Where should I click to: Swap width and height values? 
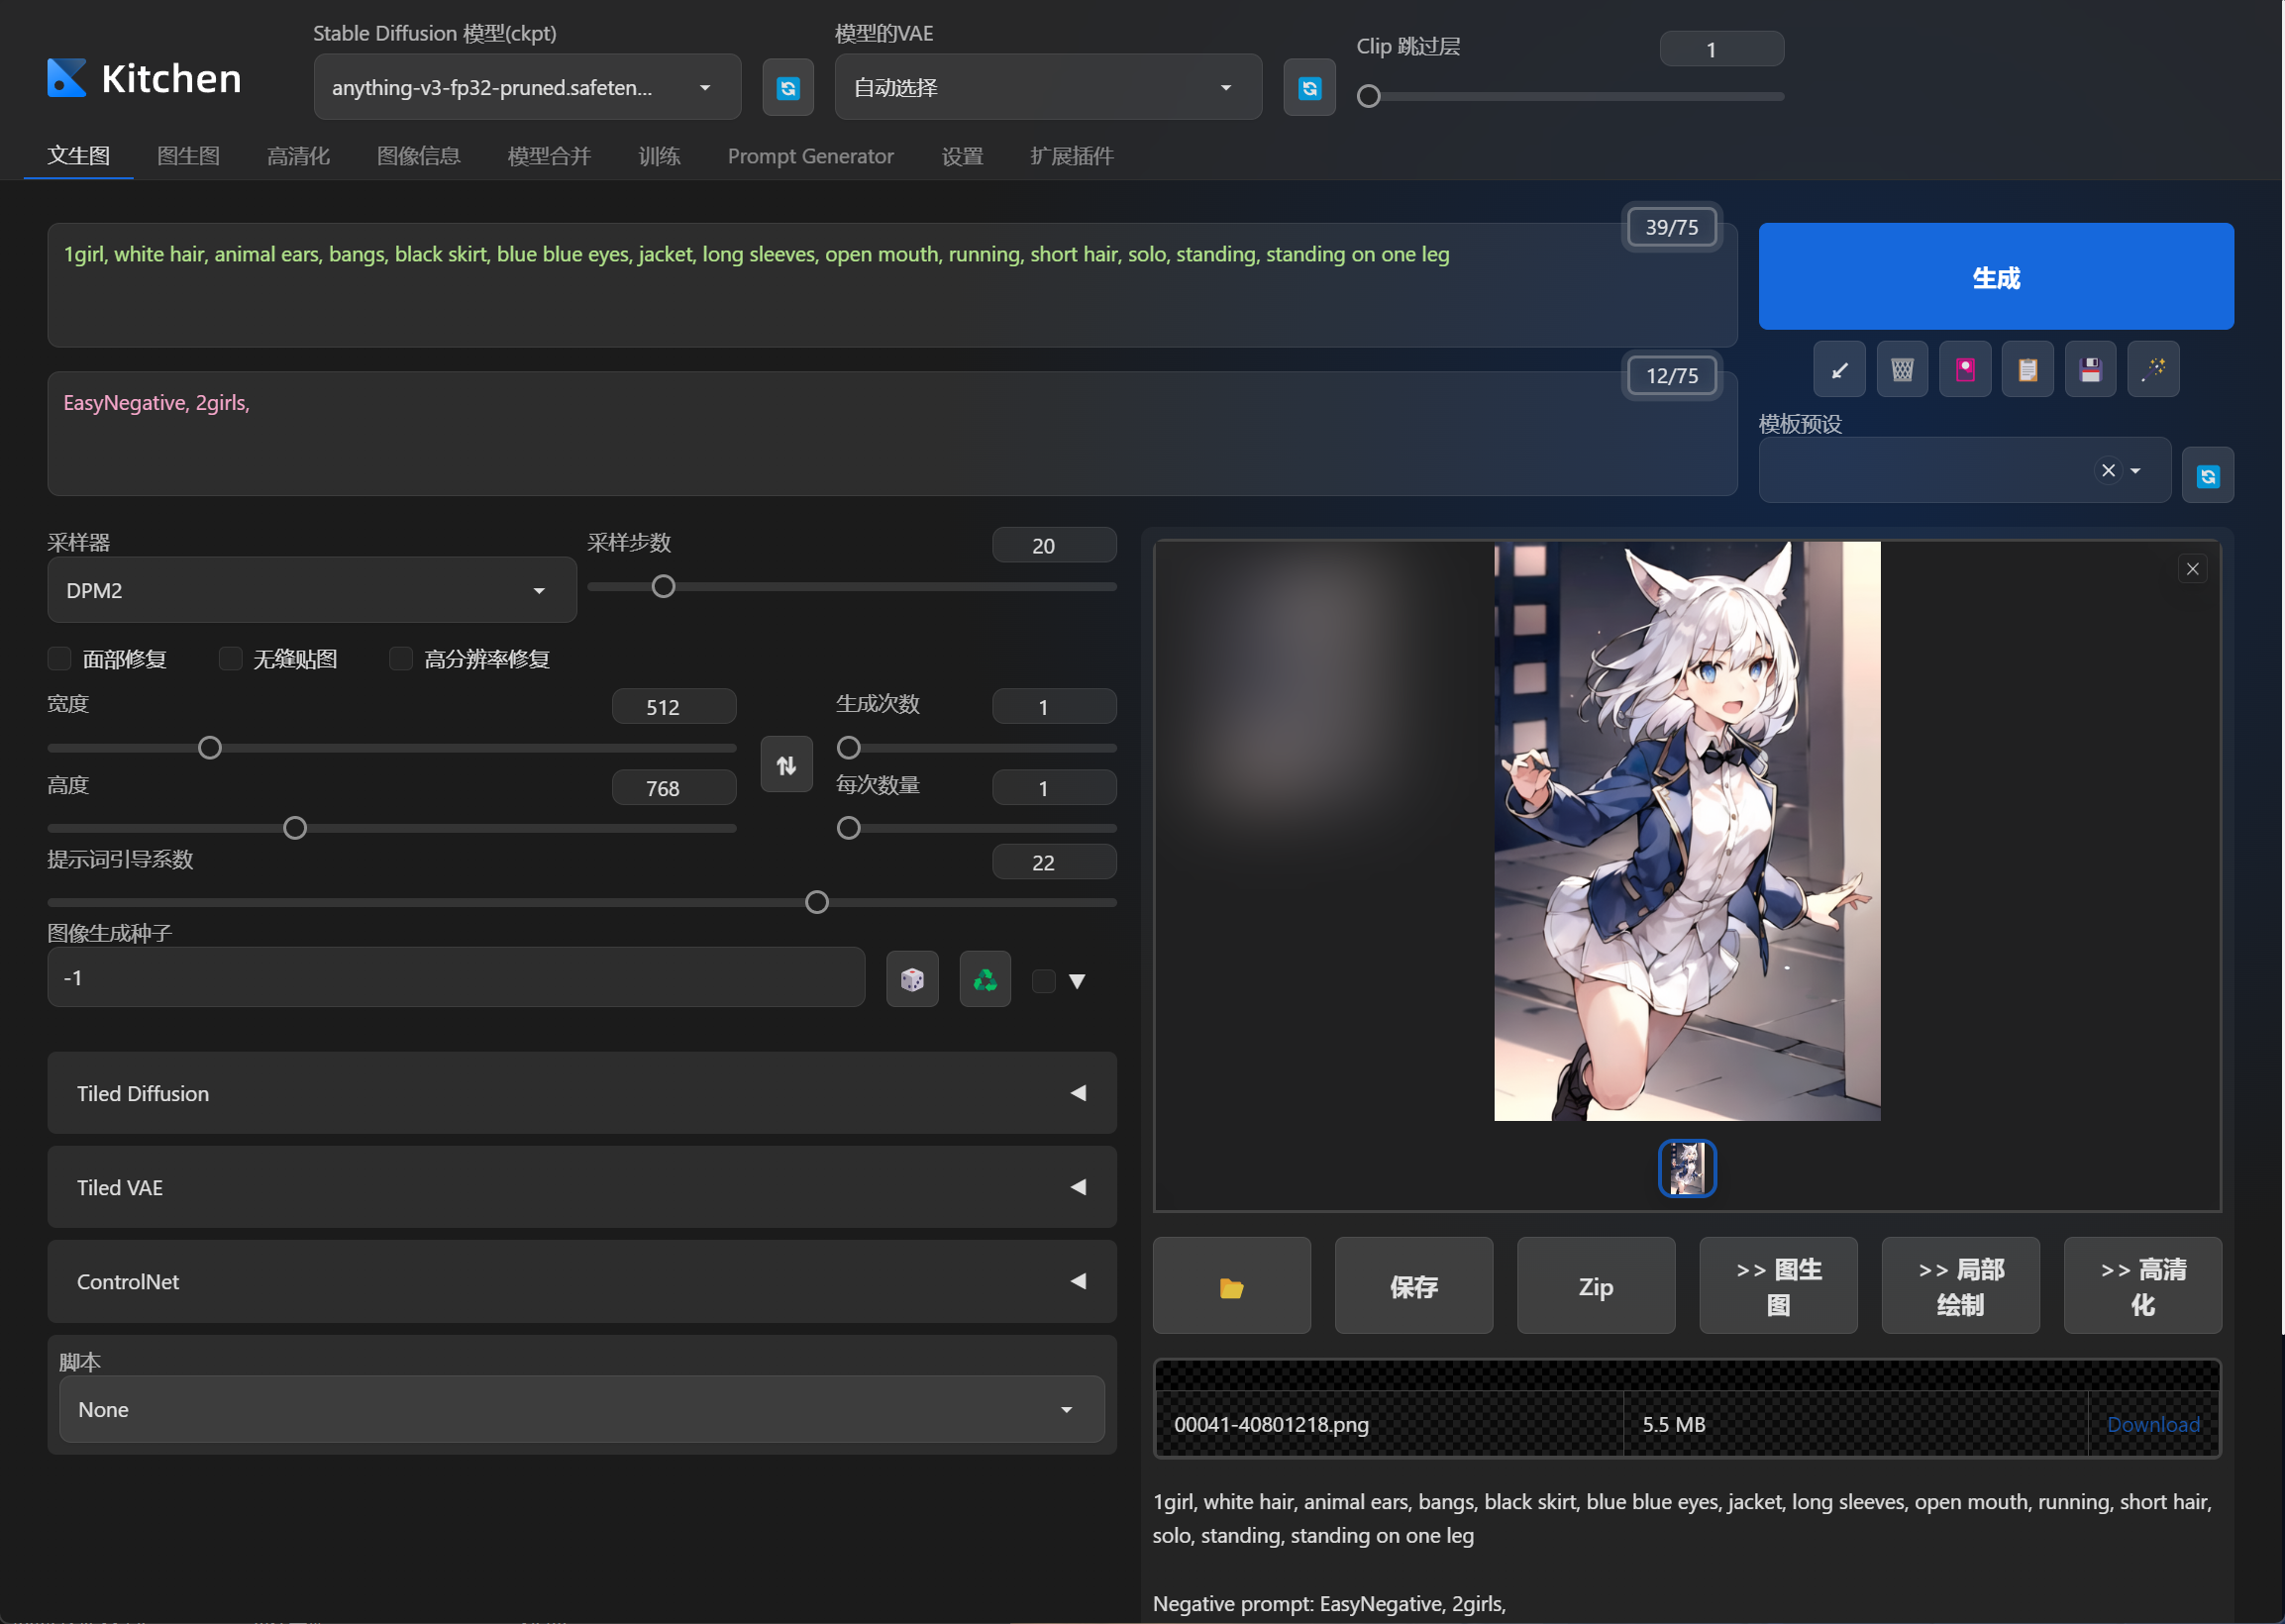[786, 765]
